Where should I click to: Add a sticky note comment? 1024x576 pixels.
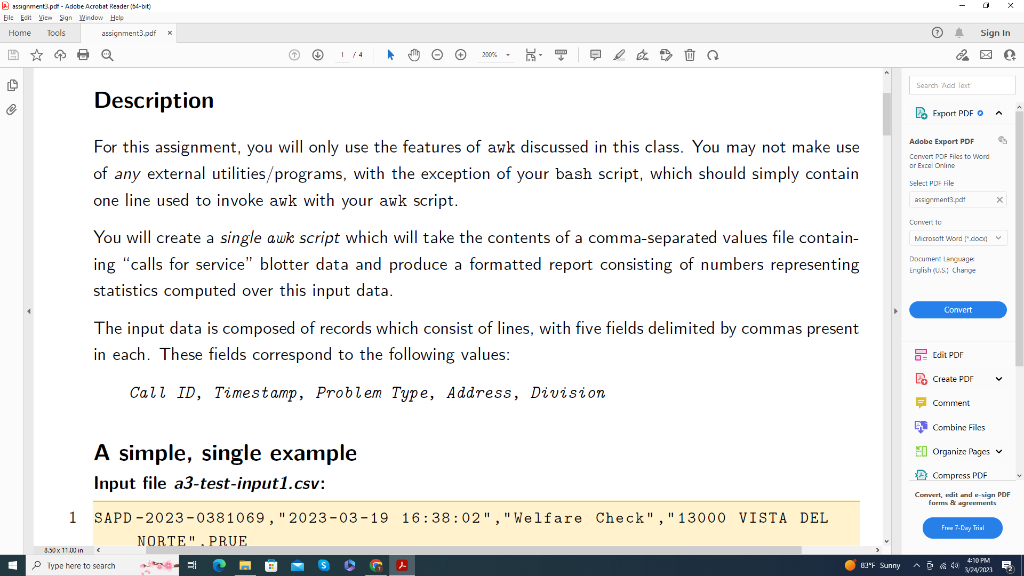(x=596, y=56)
